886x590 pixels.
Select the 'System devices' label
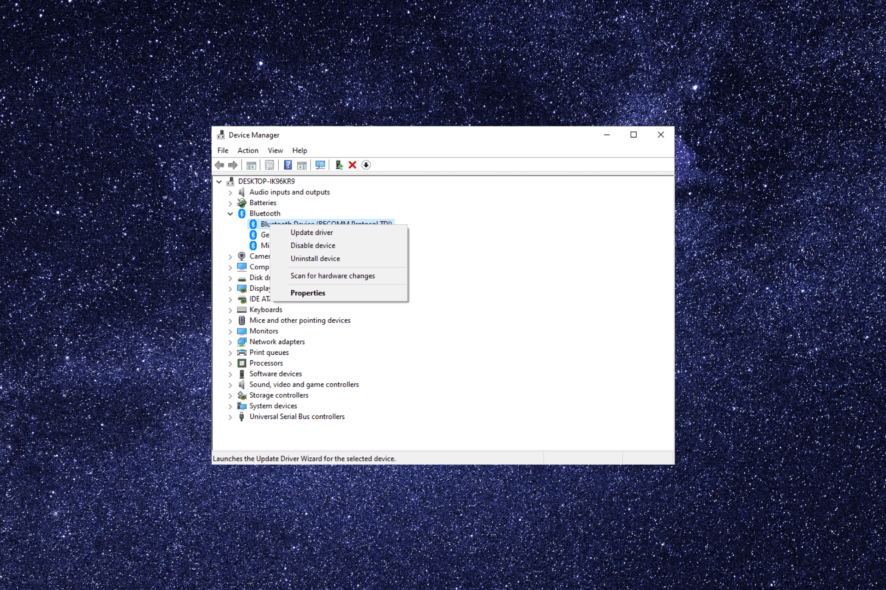point(273,406)
